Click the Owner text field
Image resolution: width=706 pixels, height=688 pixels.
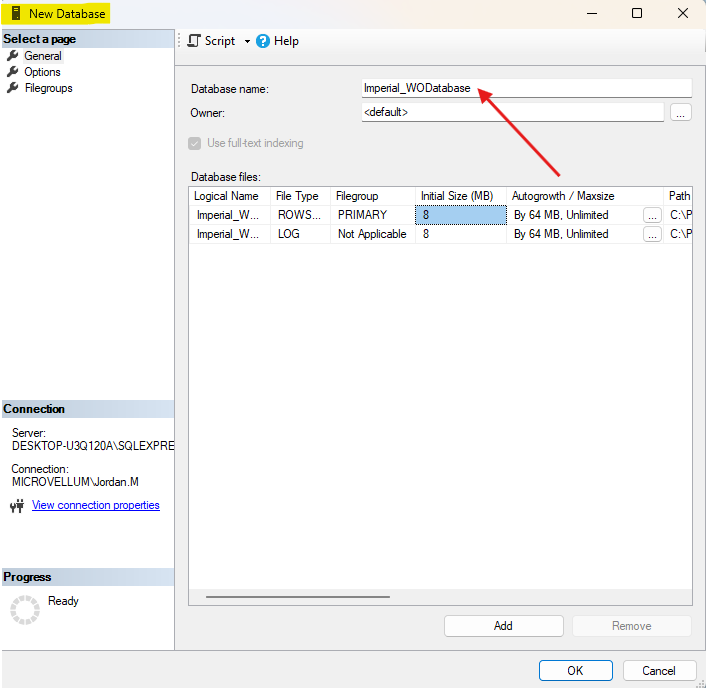click(512, 112)
